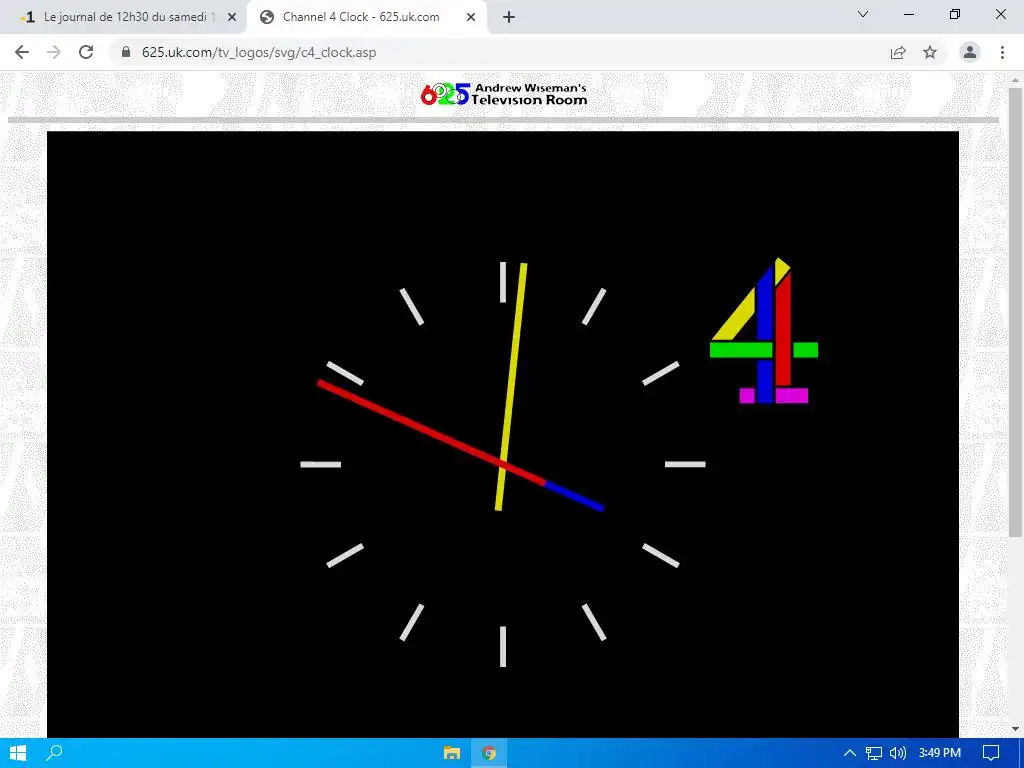Minimize the Chrome window
The image size is (1024, 768).
(908, 14)
